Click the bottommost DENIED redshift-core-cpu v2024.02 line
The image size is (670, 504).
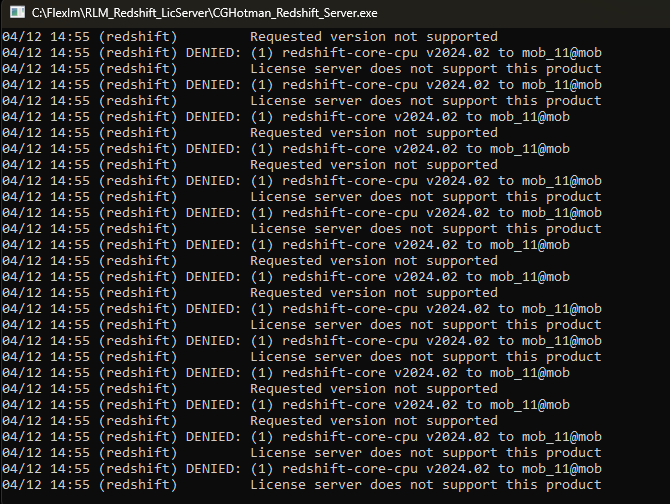[x=302, y=469]
